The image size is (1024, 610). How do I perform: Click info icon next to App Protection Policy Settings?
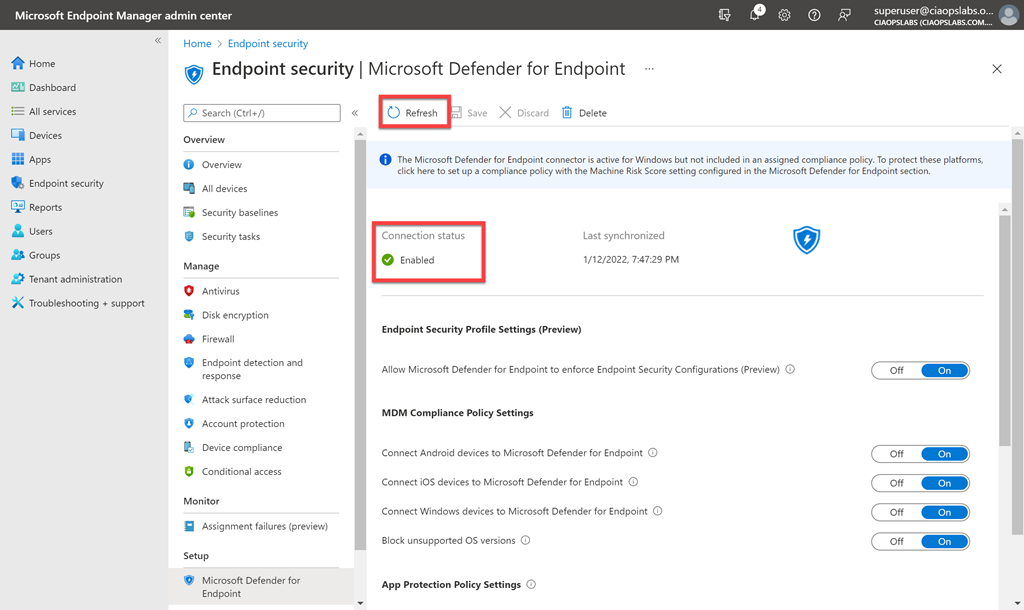[x=531, y=585]
